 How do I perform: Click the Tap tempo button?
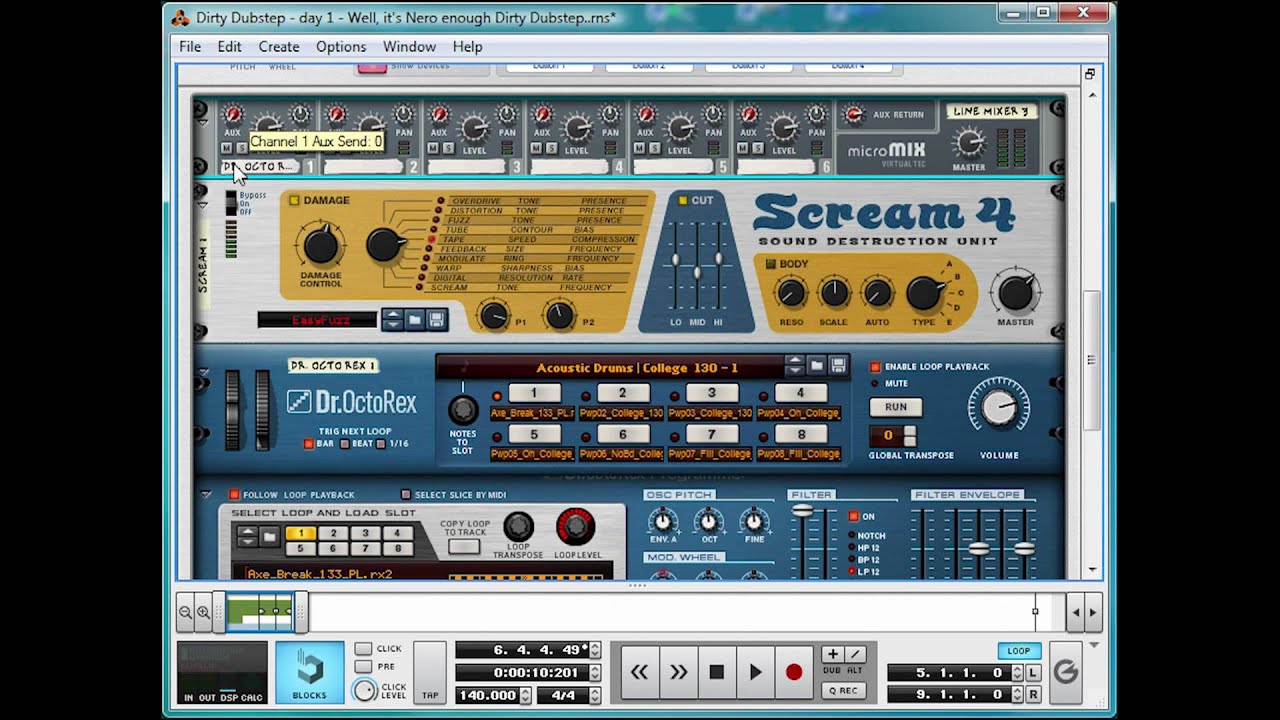[430, 672]
